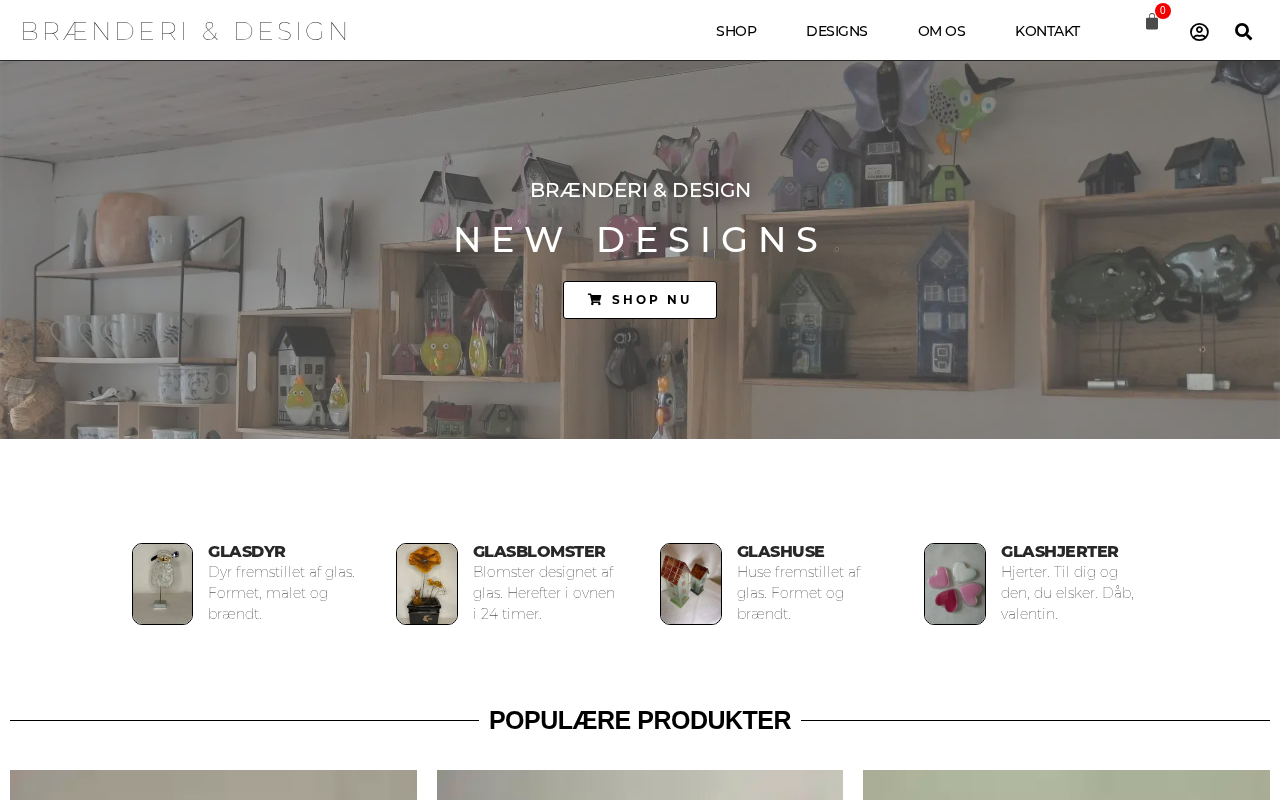
Task: Open the user account icon
Action: 1199,32
